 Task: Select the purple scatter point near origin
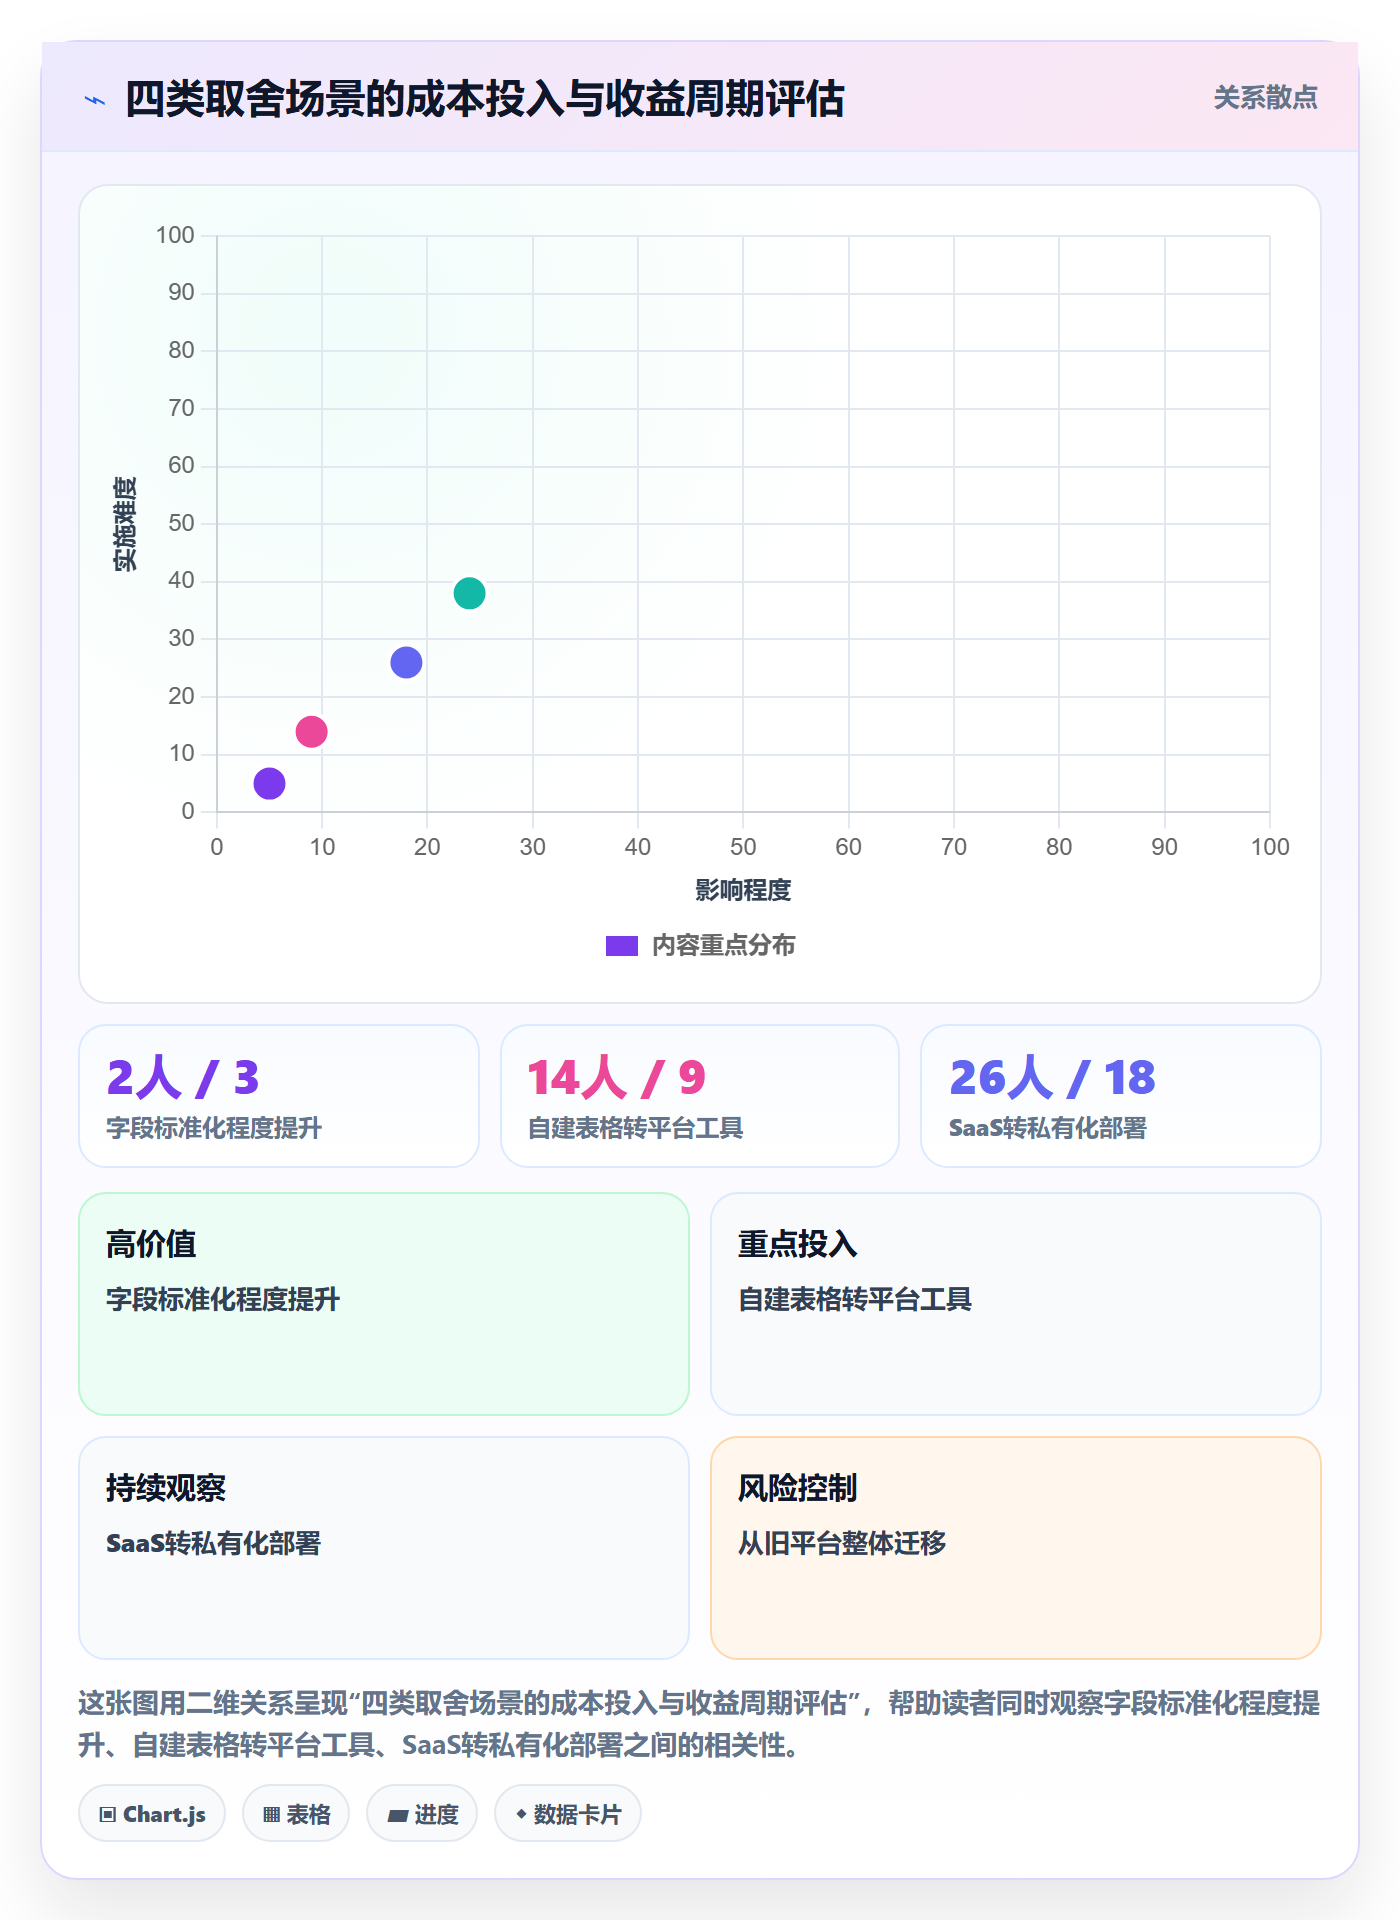coord(269,783)
